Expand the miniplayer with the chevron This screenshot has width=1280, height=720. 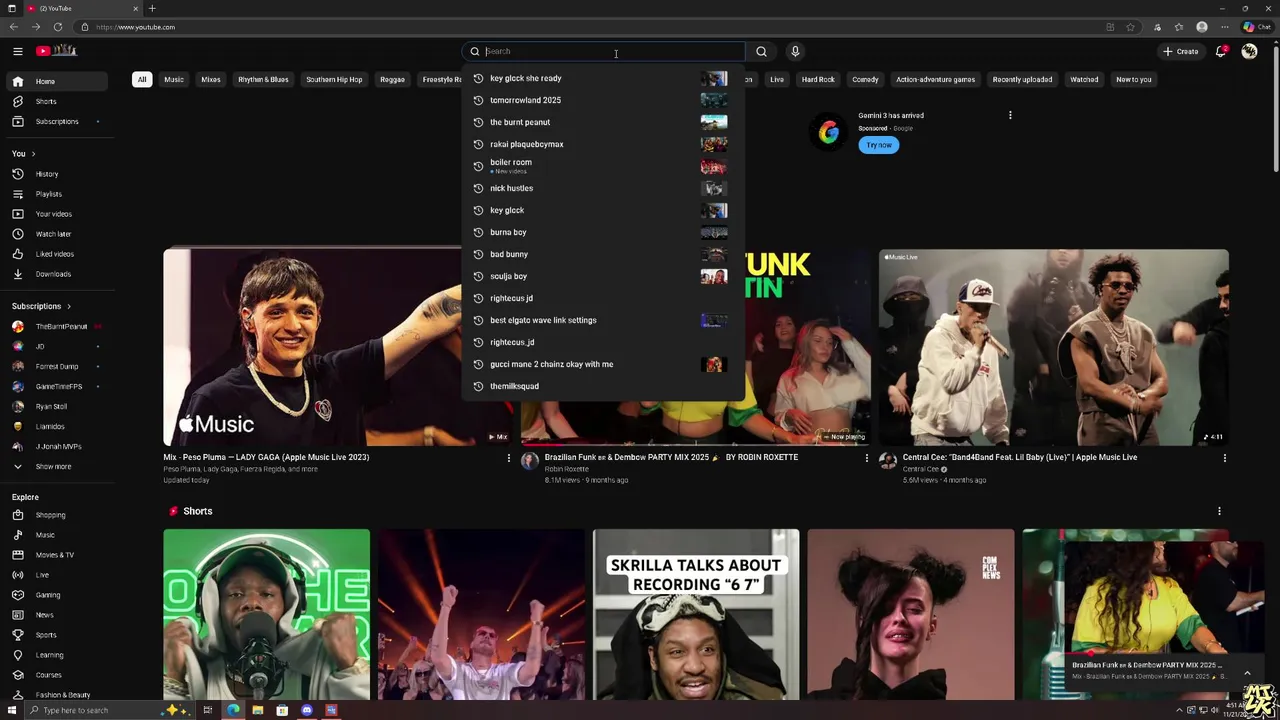coord(1247,672)
